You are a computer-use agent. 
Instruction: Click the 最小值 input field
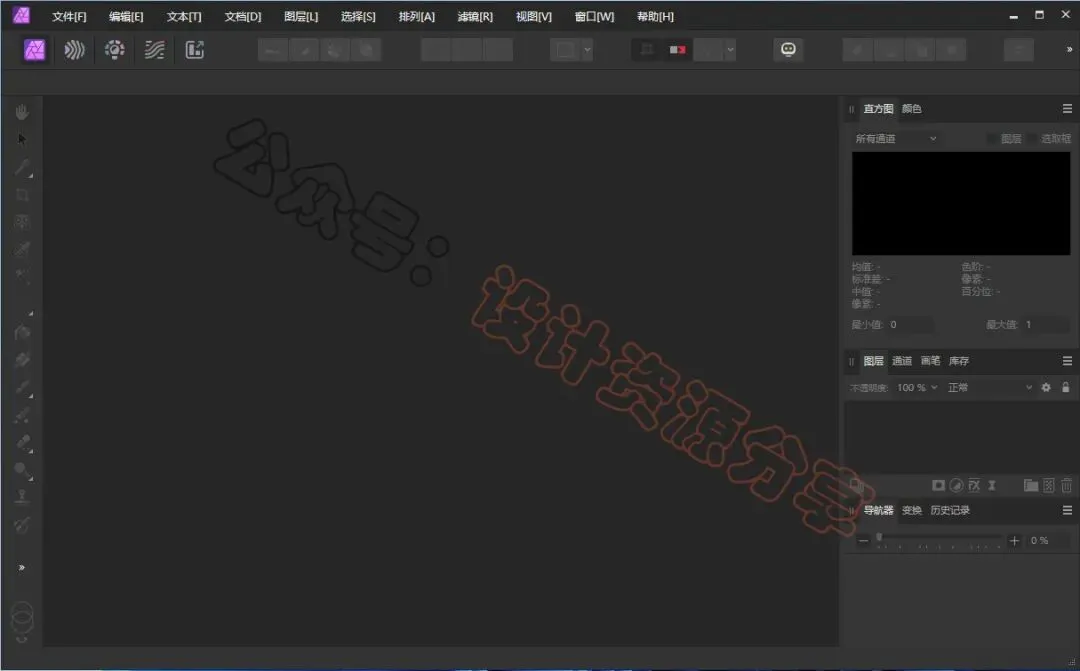coord(910,324)
